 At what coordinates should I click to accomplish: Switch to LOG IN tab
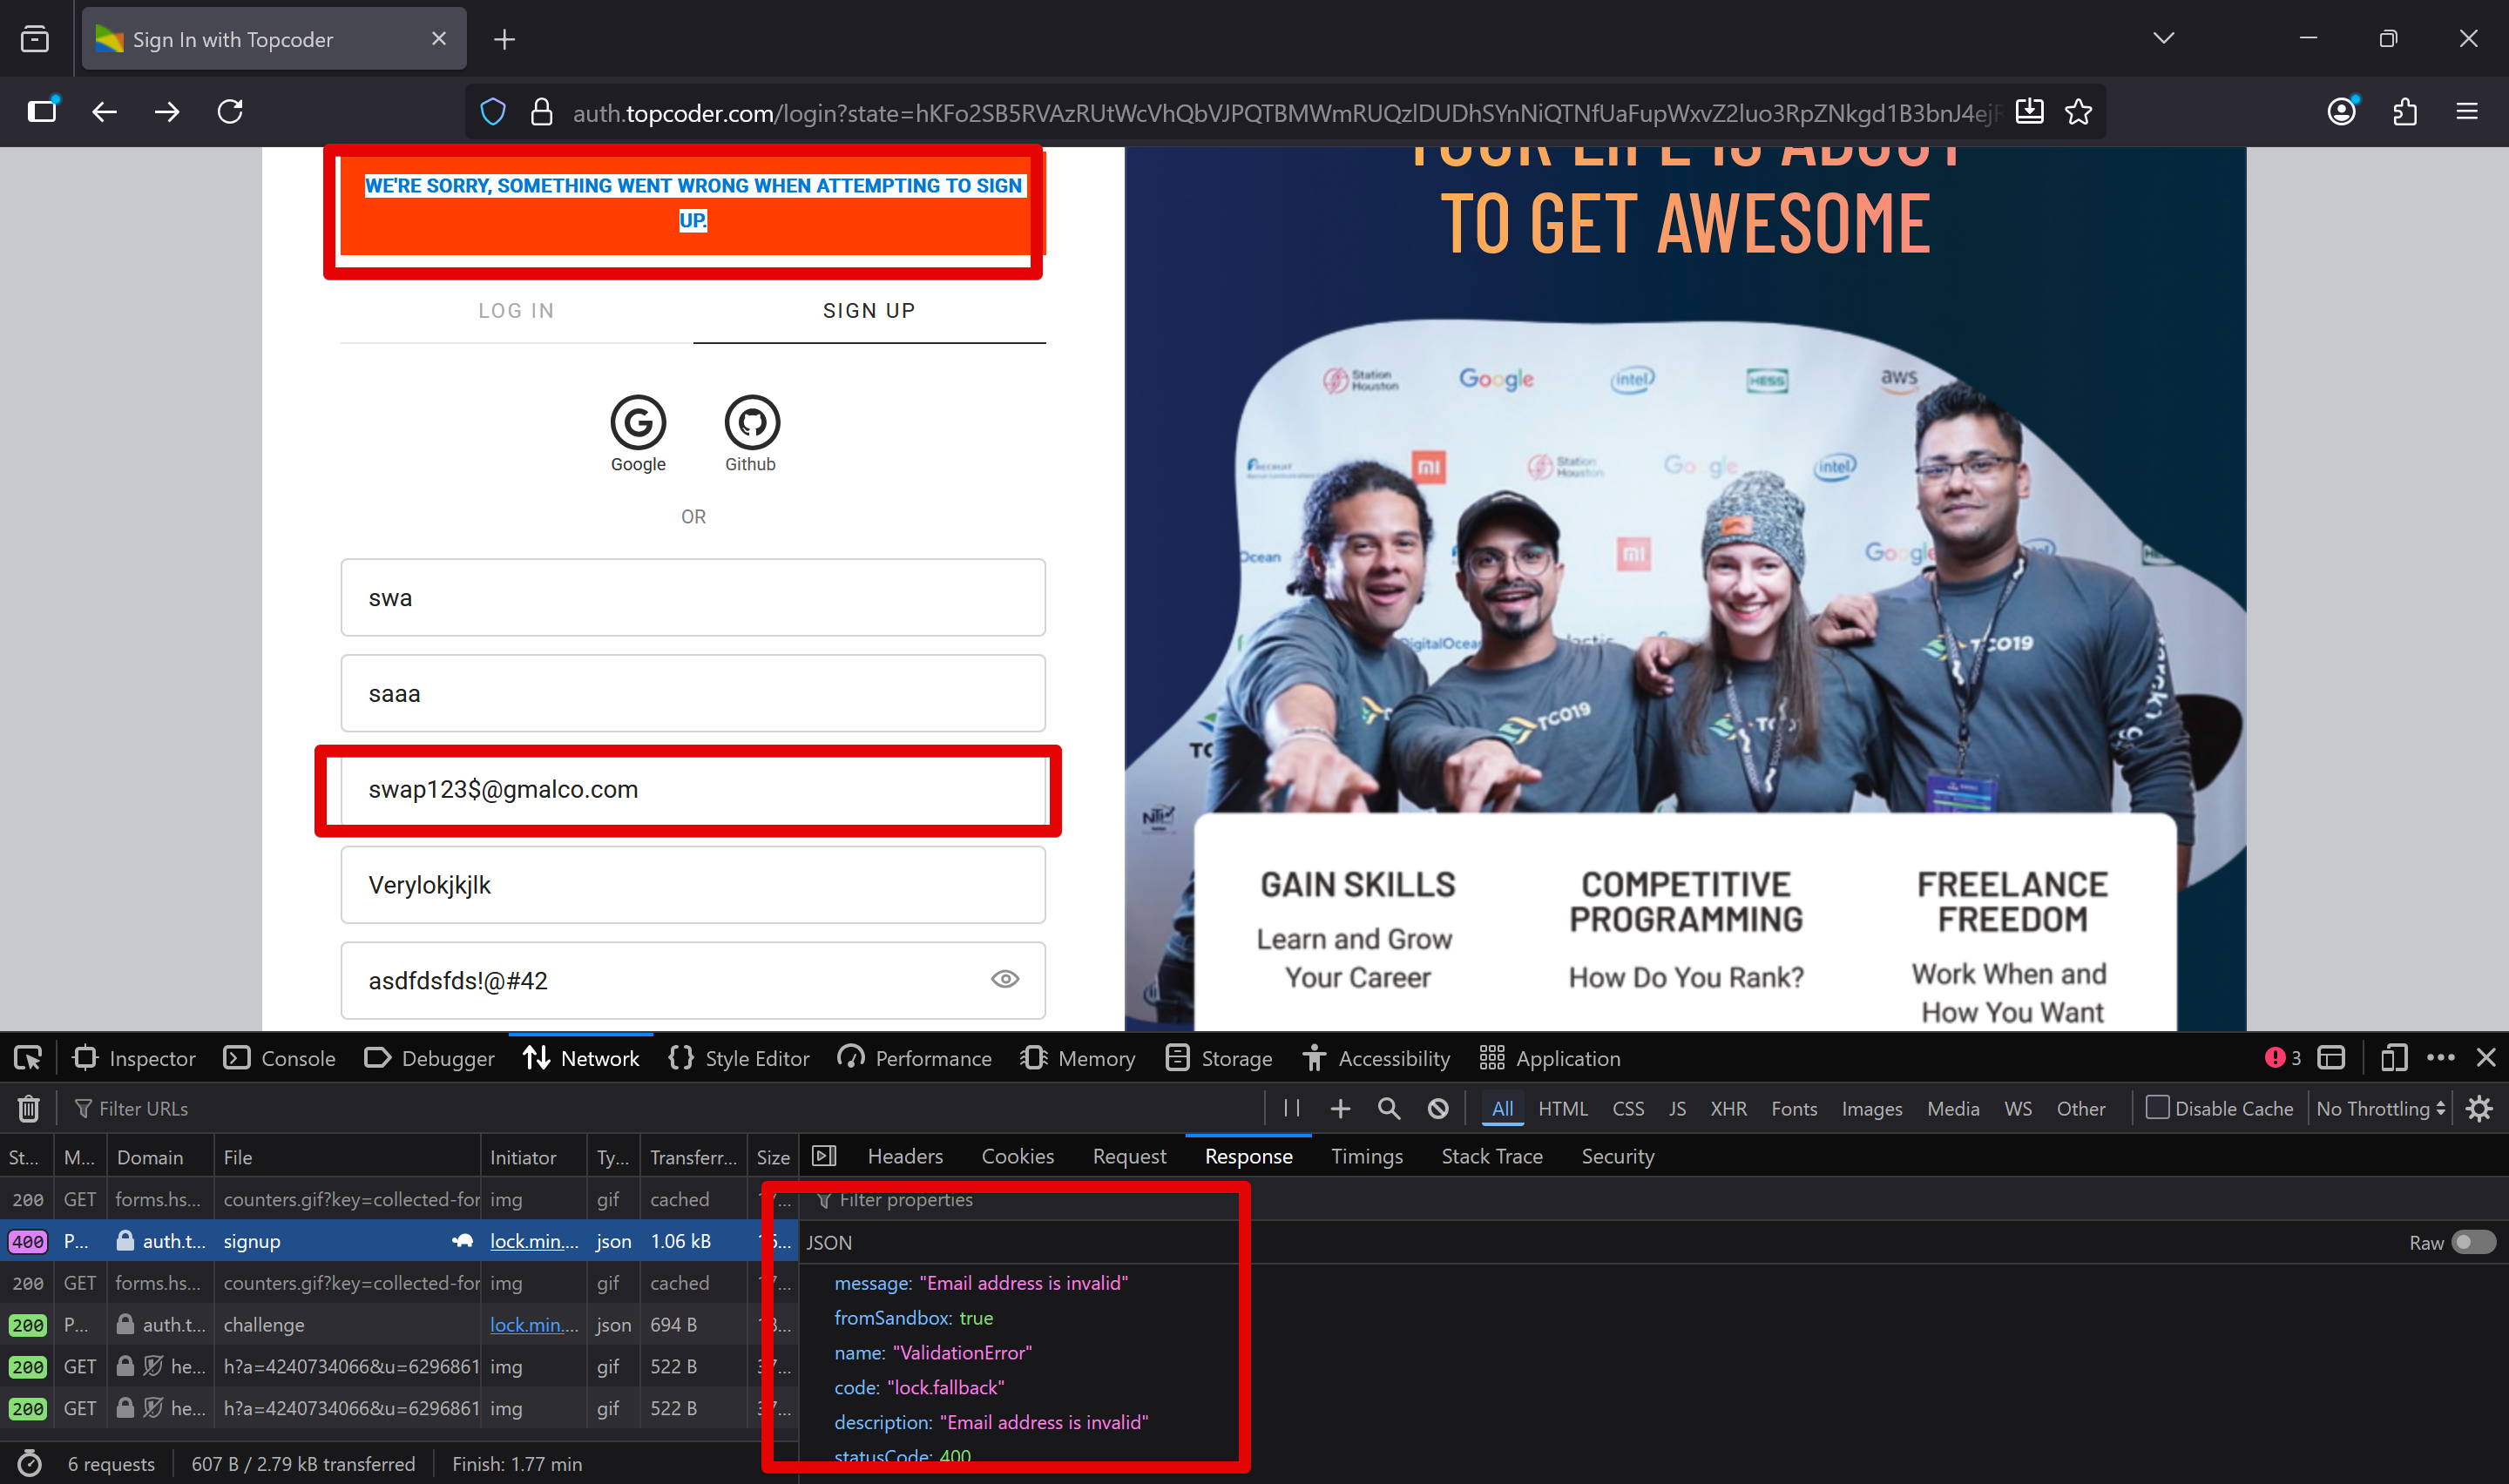coord(516,311)
